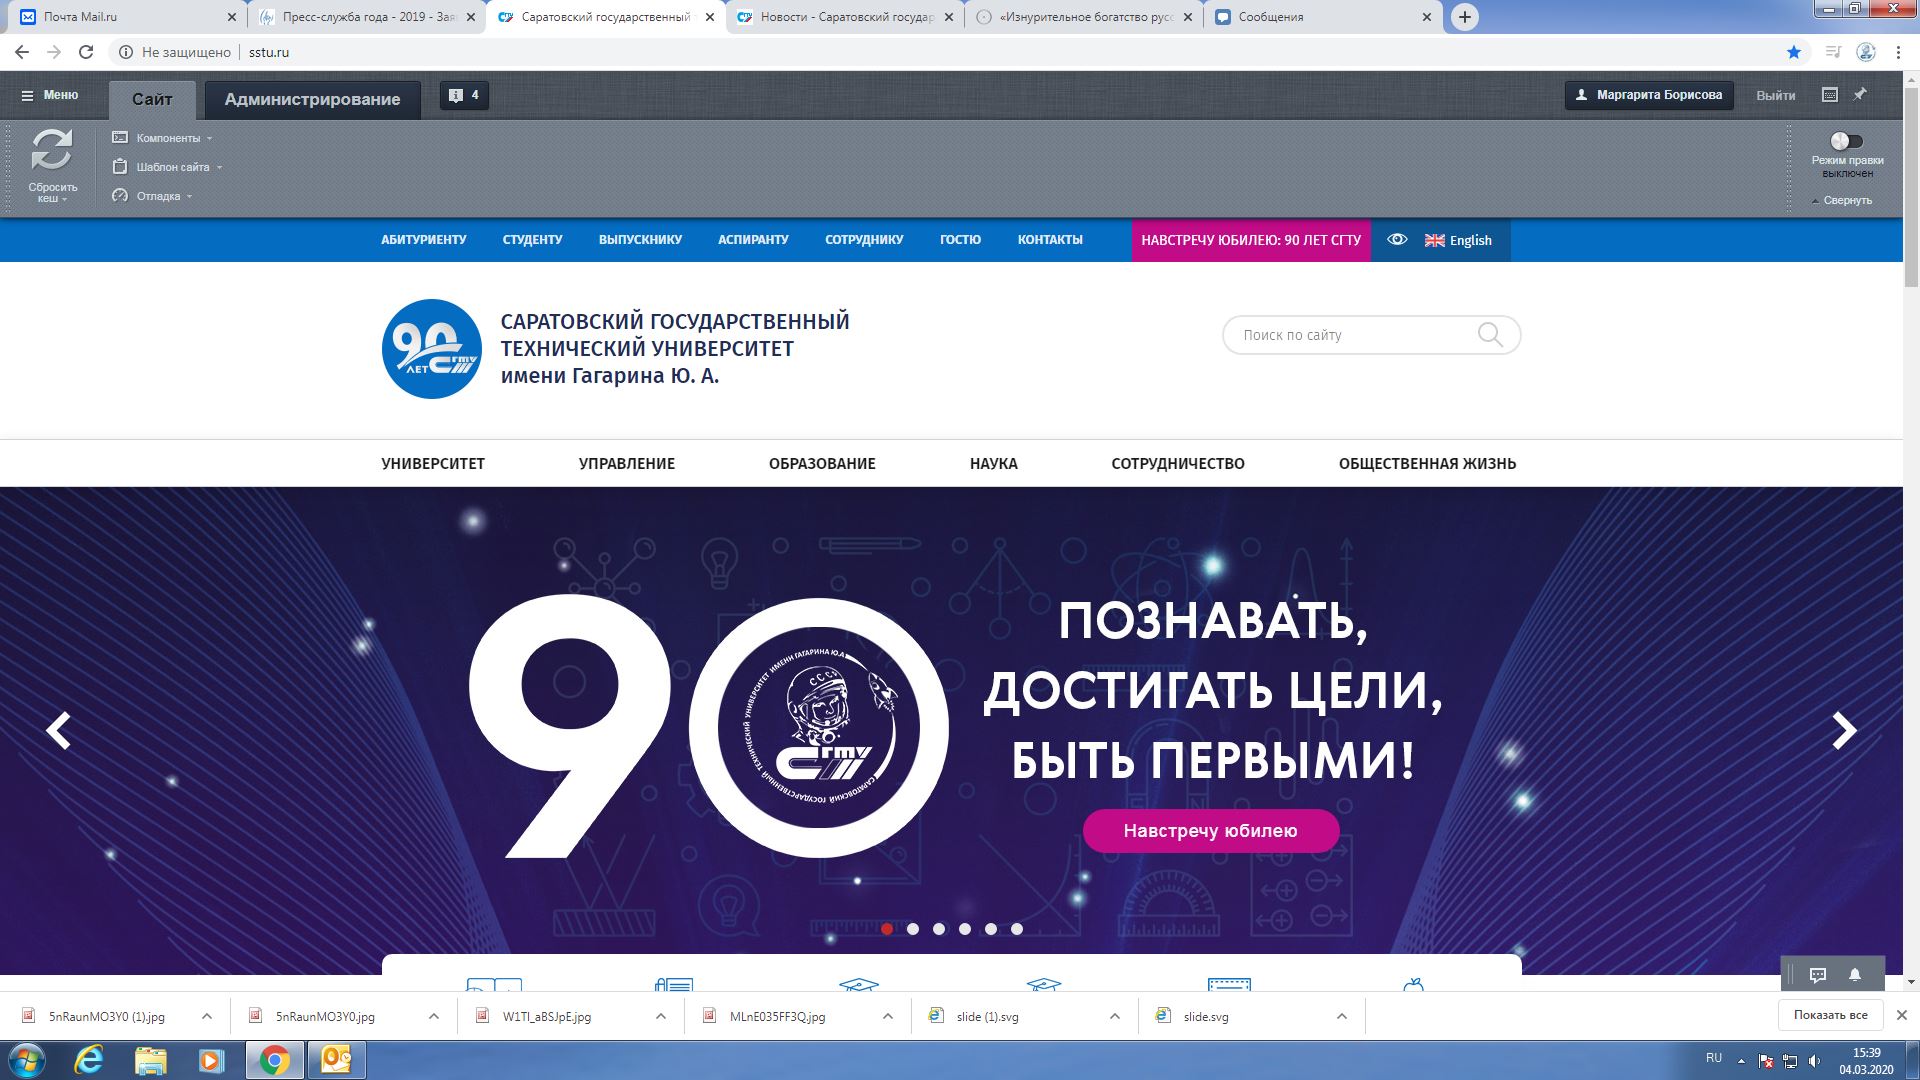Select the fourth slider dot
The image size is (1920, 1080).
tap(965, 929)
